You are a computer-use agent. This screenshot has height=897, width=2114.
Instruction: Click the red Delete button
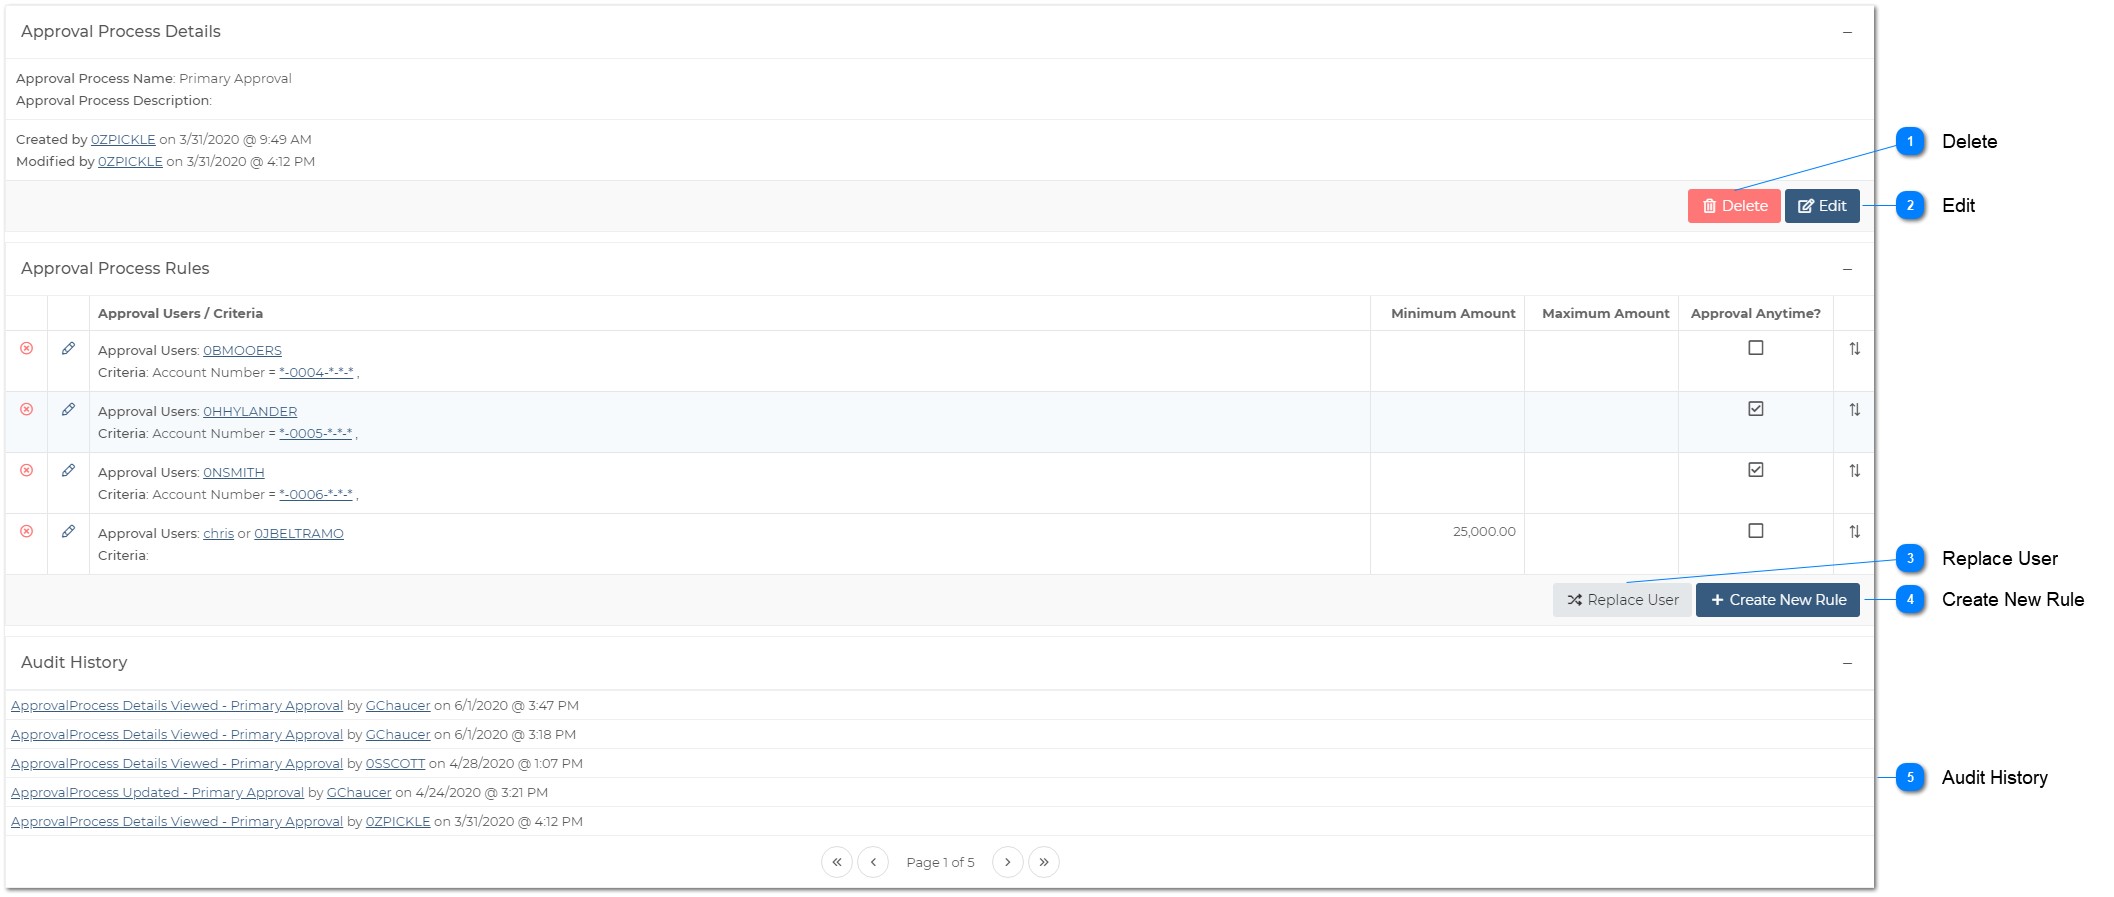coord(1734,206)
